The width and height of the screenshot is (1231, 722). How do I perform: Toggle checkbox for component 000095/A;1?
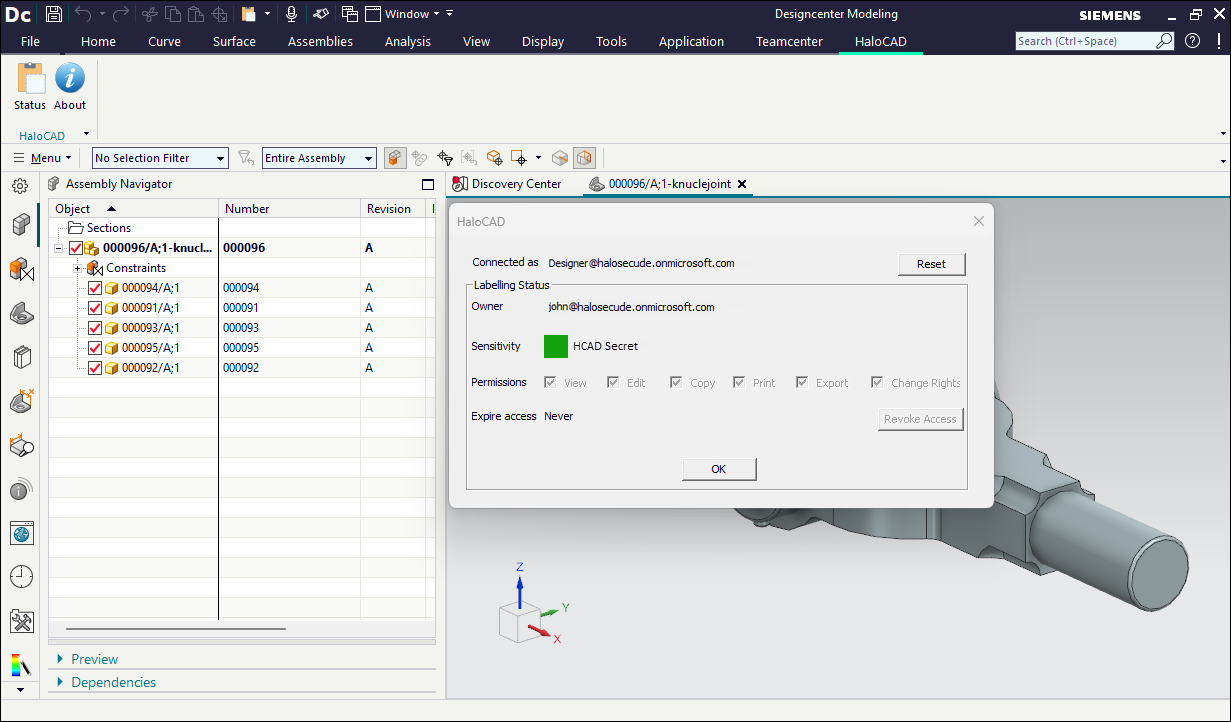tap(95, 348)
